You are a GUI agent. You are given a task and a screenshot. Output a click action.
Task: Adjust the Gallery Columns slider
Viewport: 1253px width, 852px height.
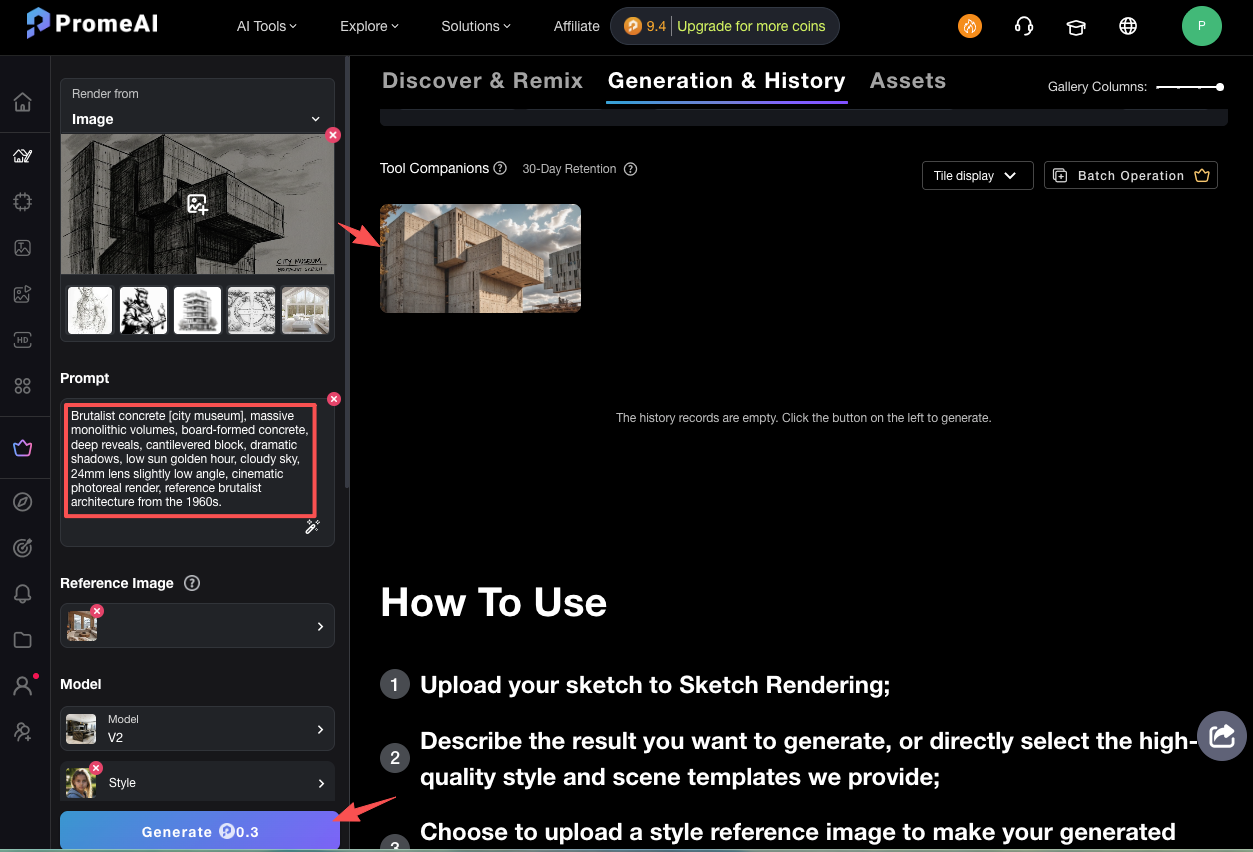[1190, 87]
